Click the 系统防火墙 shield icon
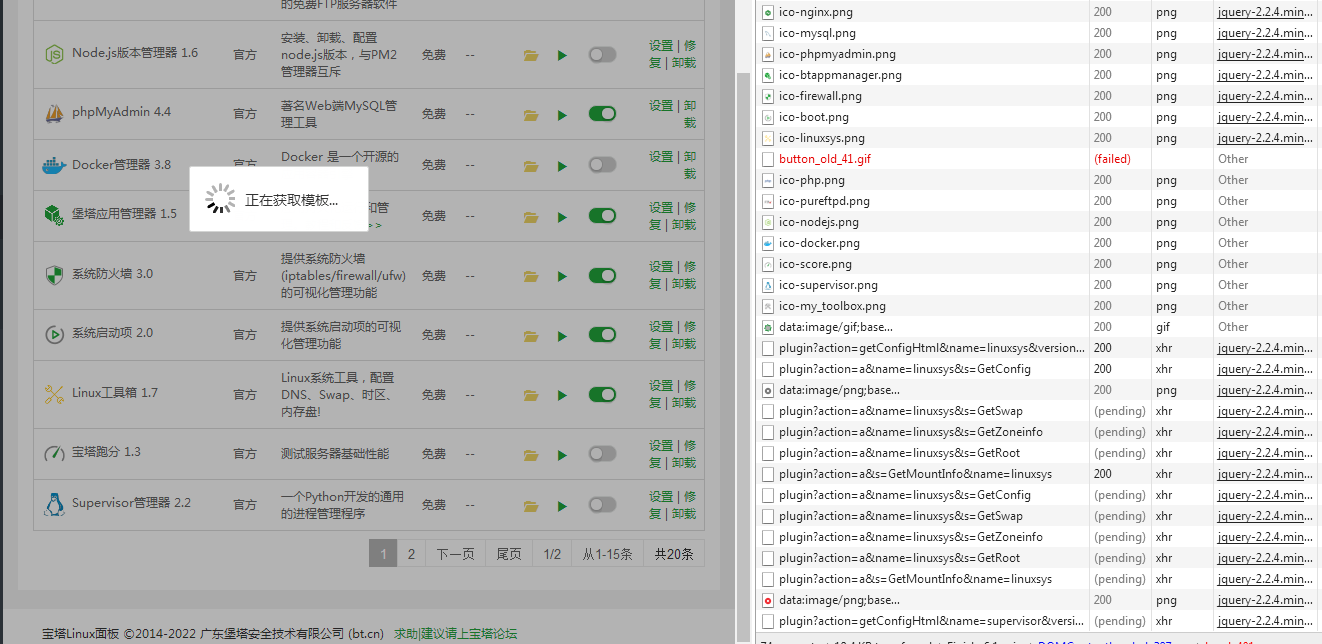 (54, 275)
